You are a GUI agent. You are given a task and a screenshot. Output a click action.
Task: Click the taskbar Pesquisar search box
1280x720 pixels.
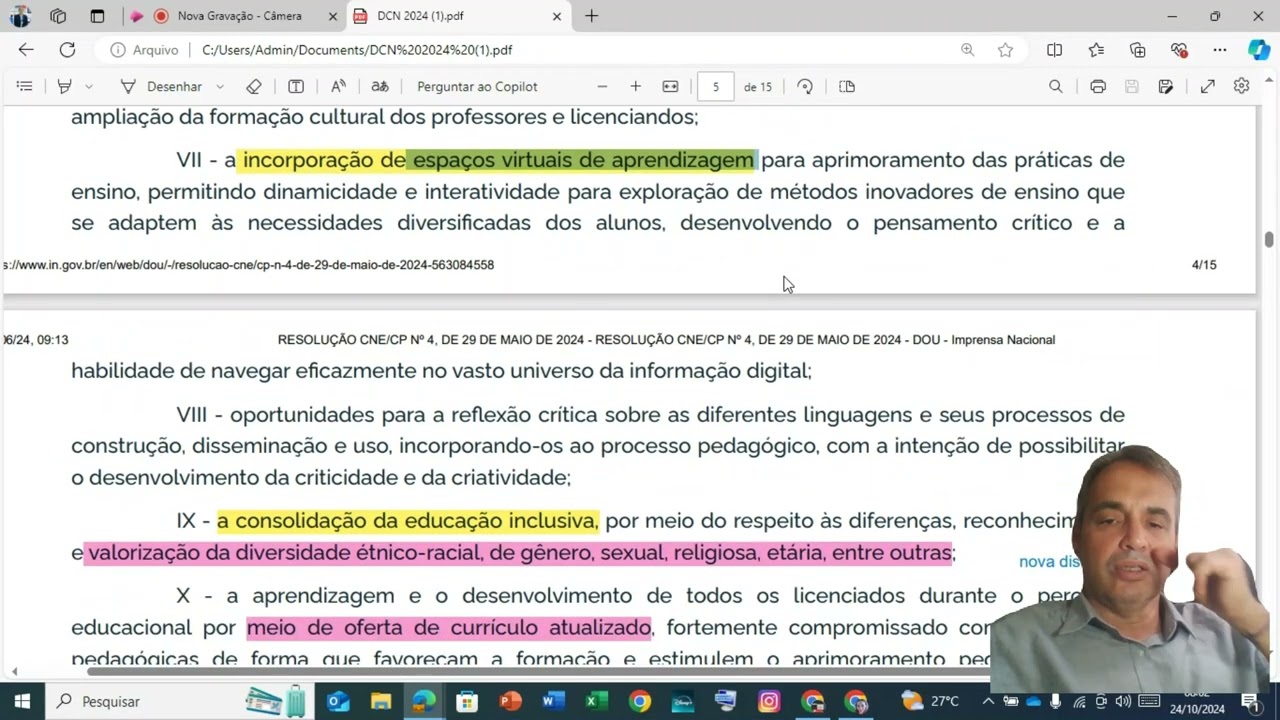(180, 701)
